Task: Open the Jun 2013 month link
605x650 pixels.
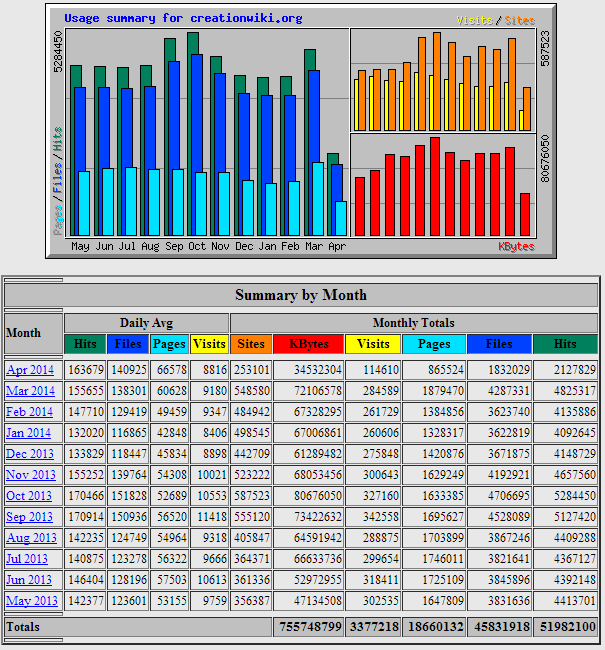Action: click(x=30, y=580)
